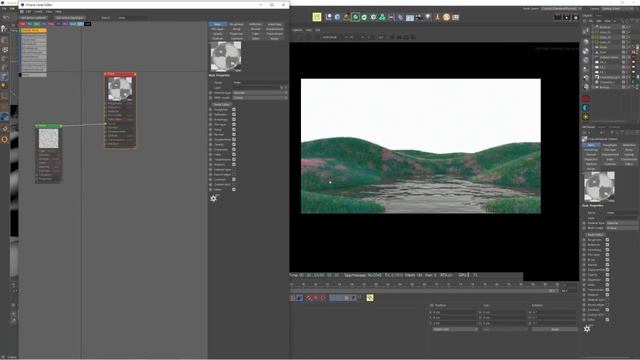Toggle Opacity checkbox in Node Editor
The width and height of the screenshot is (640, 360).
pos(234,144)
